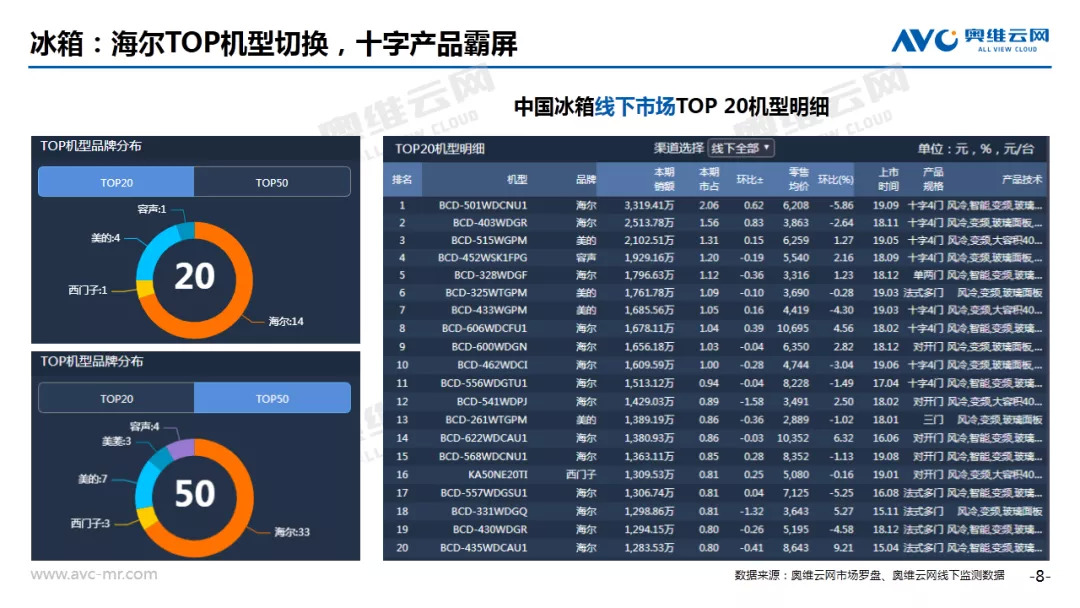Click the 上市时间 column header
1080x608 pixels.
[889, 179]
